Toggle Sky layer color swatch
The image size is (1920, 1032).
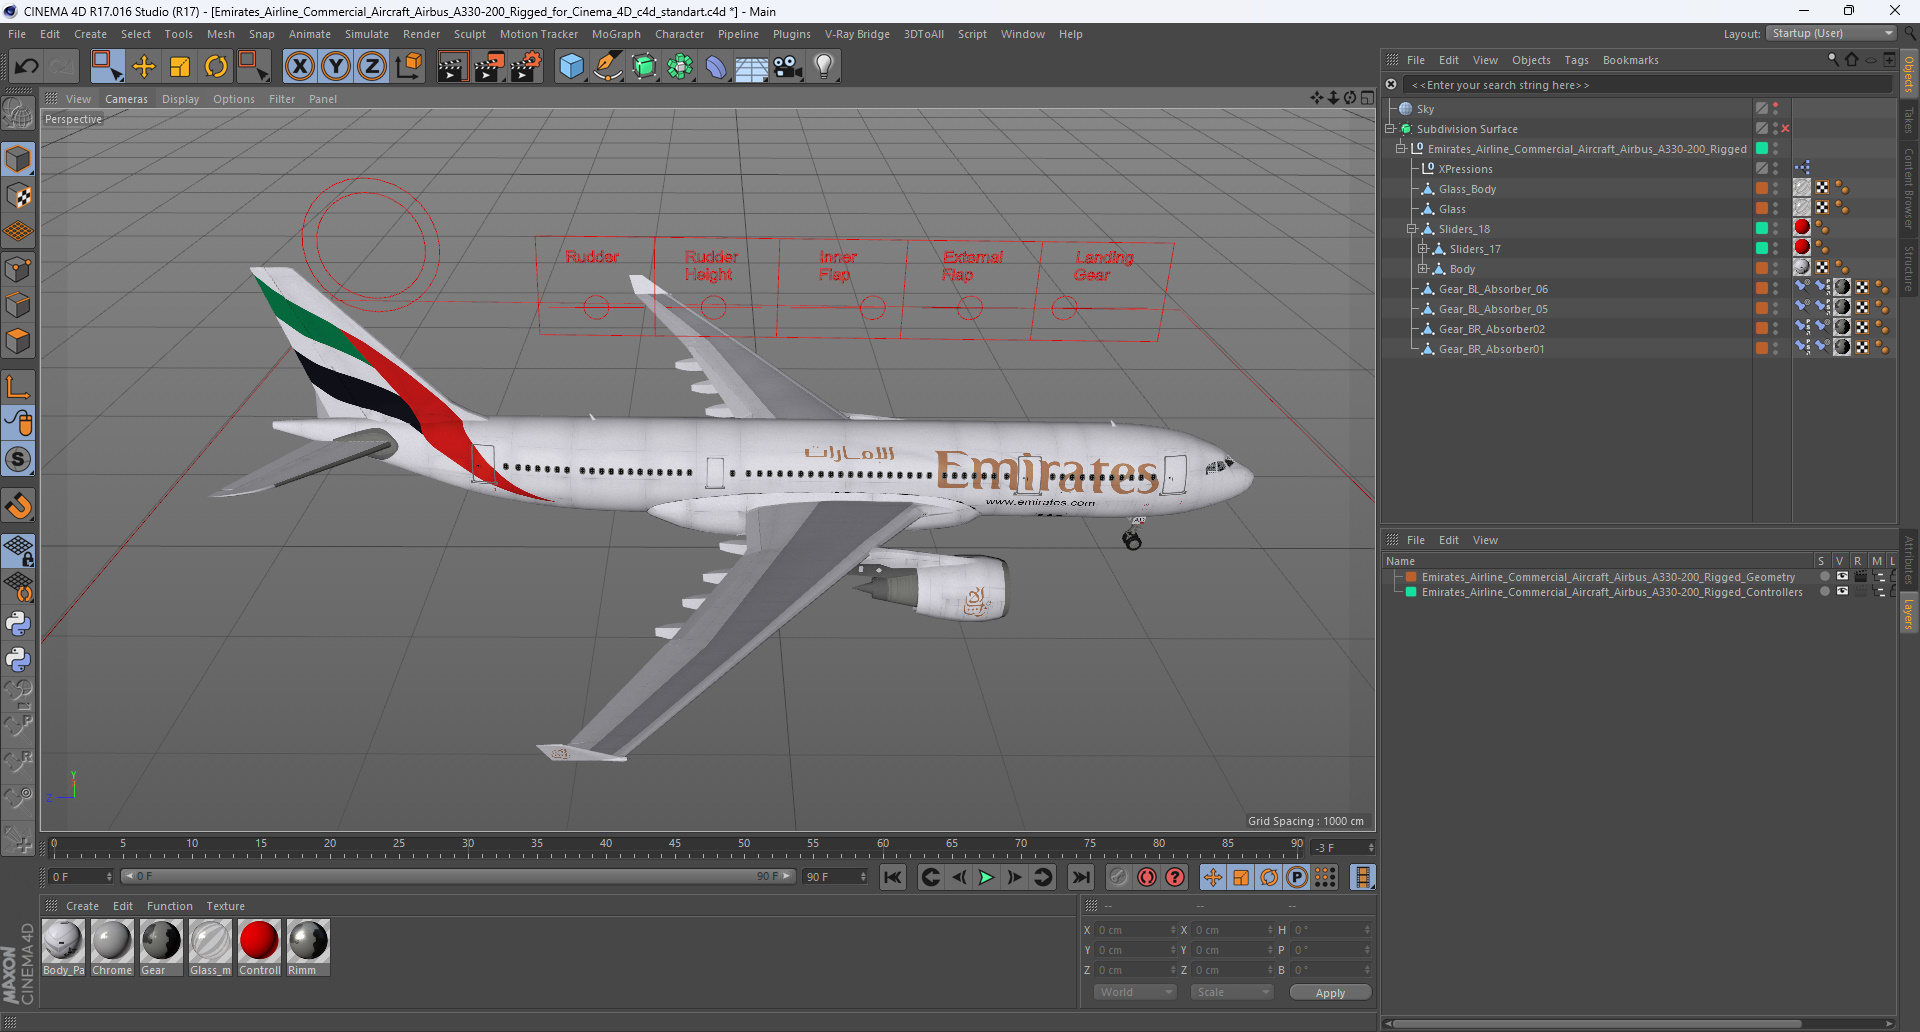[1762, 109]
